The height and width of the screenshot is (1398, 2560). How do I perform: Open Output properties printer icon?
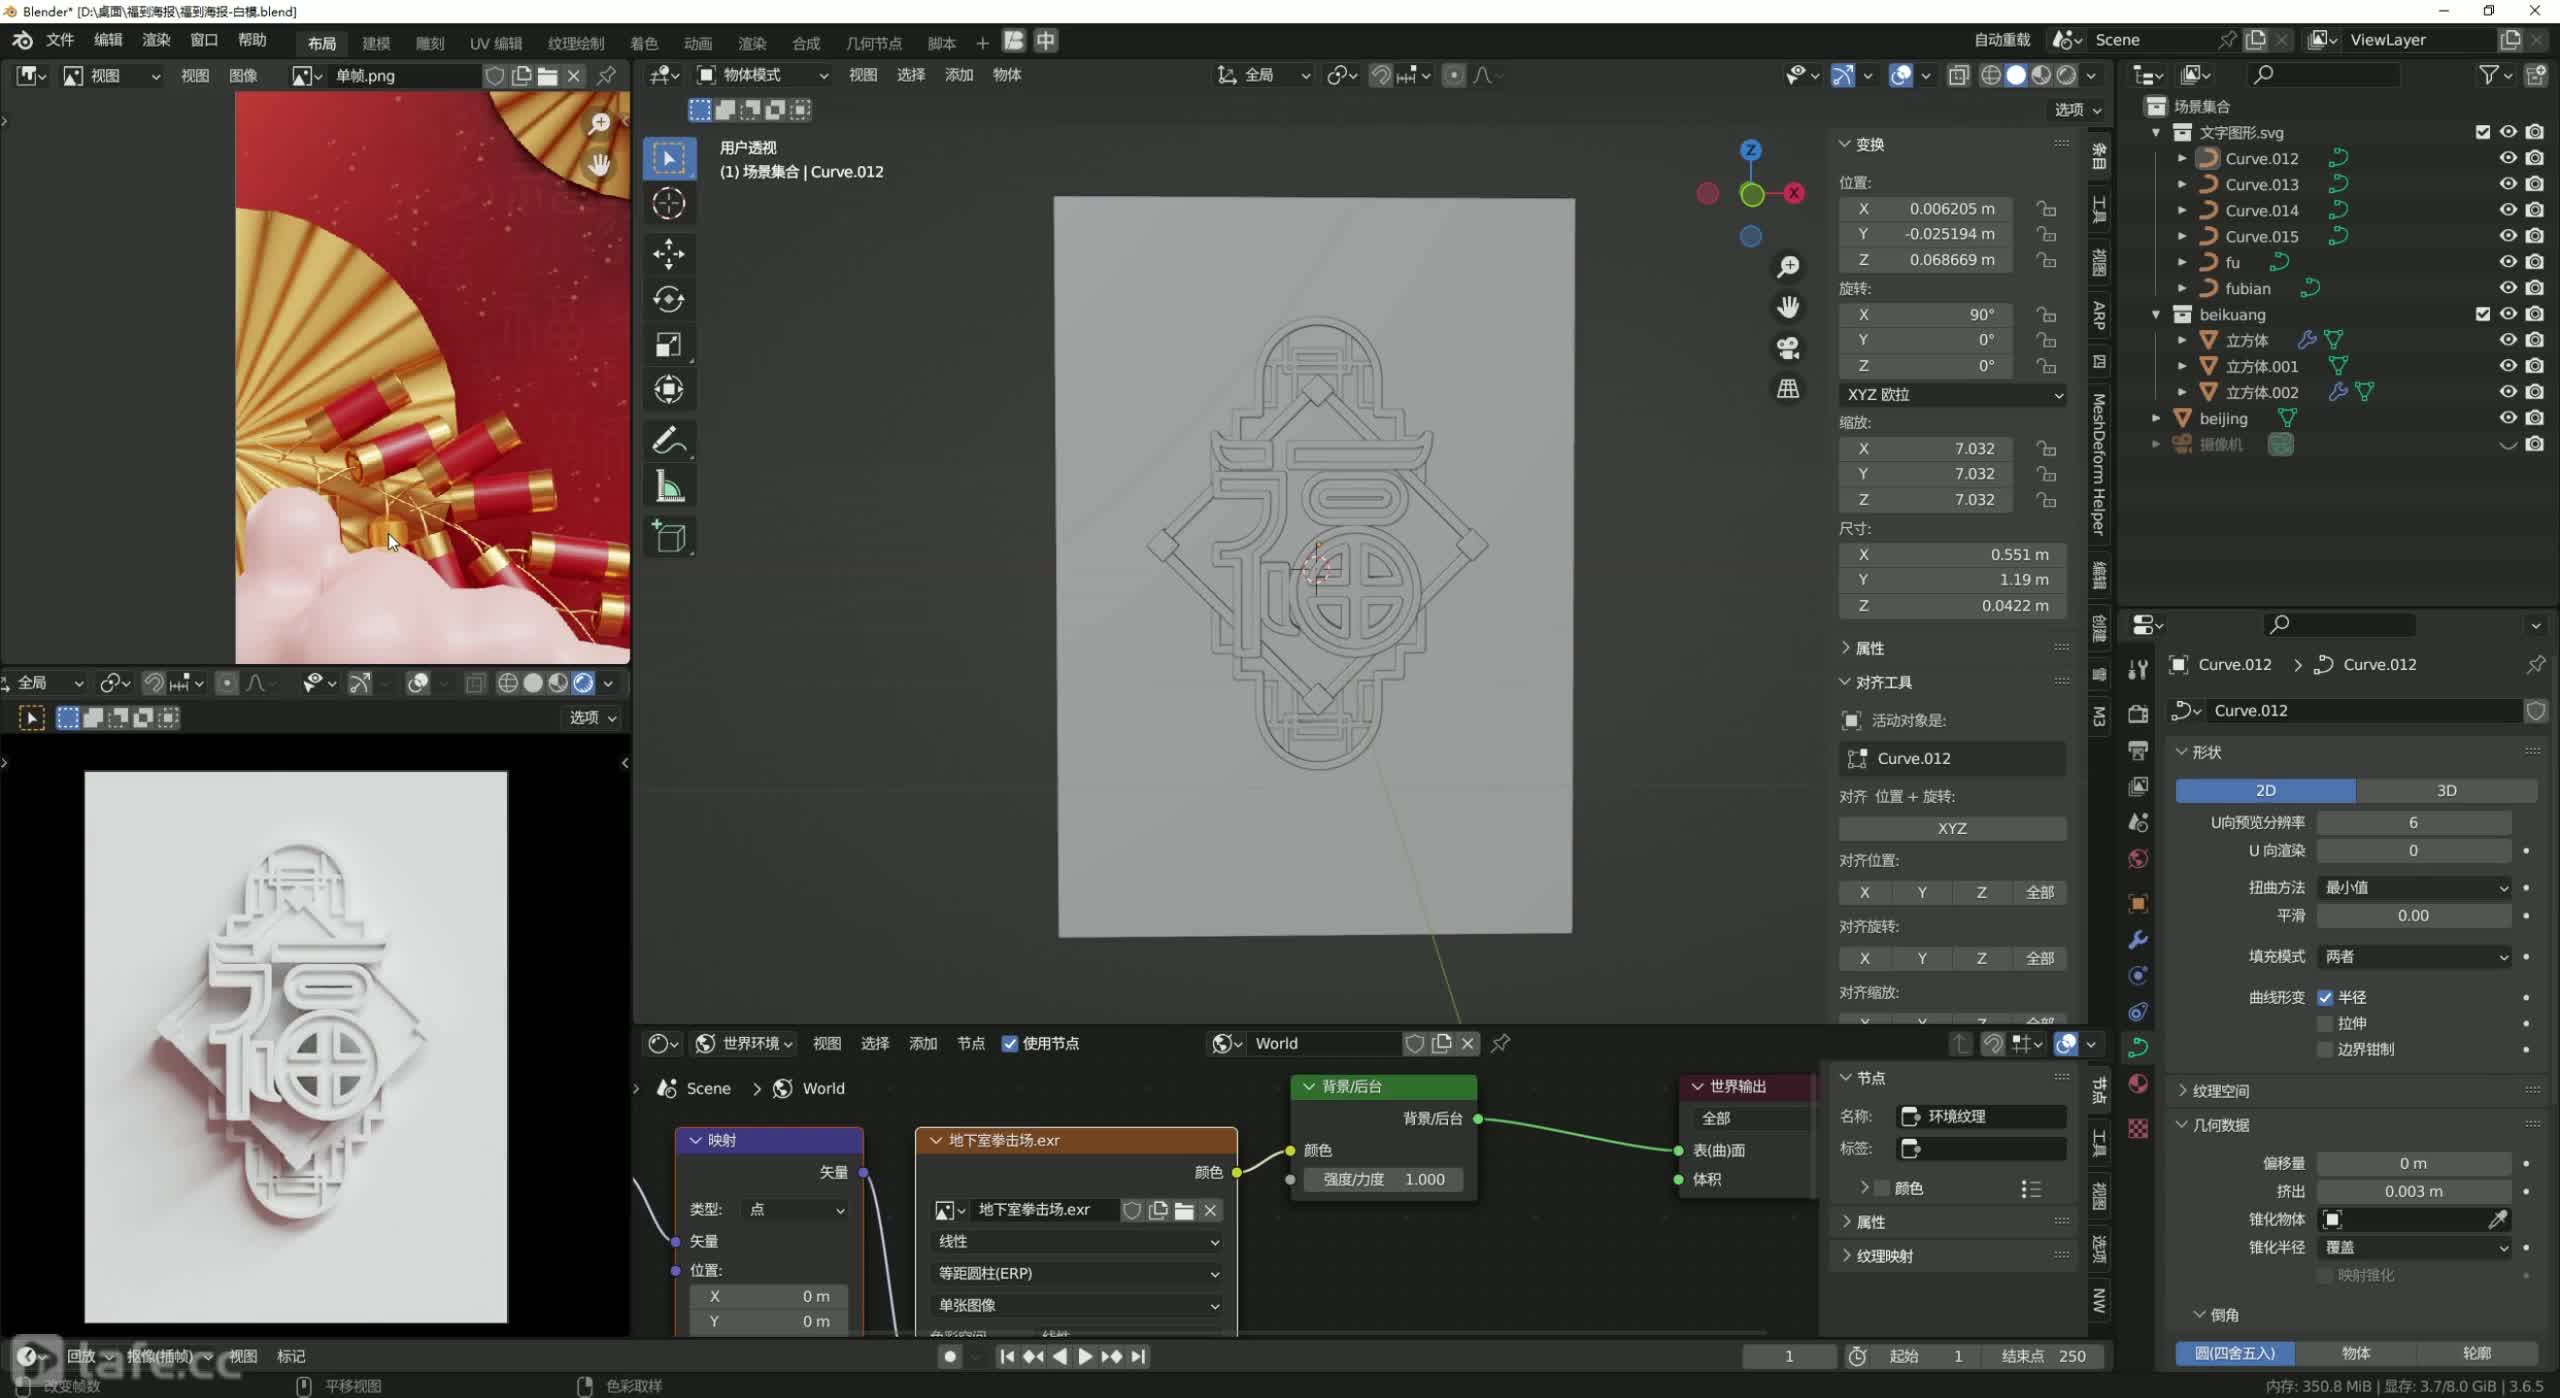point(2138,750)
